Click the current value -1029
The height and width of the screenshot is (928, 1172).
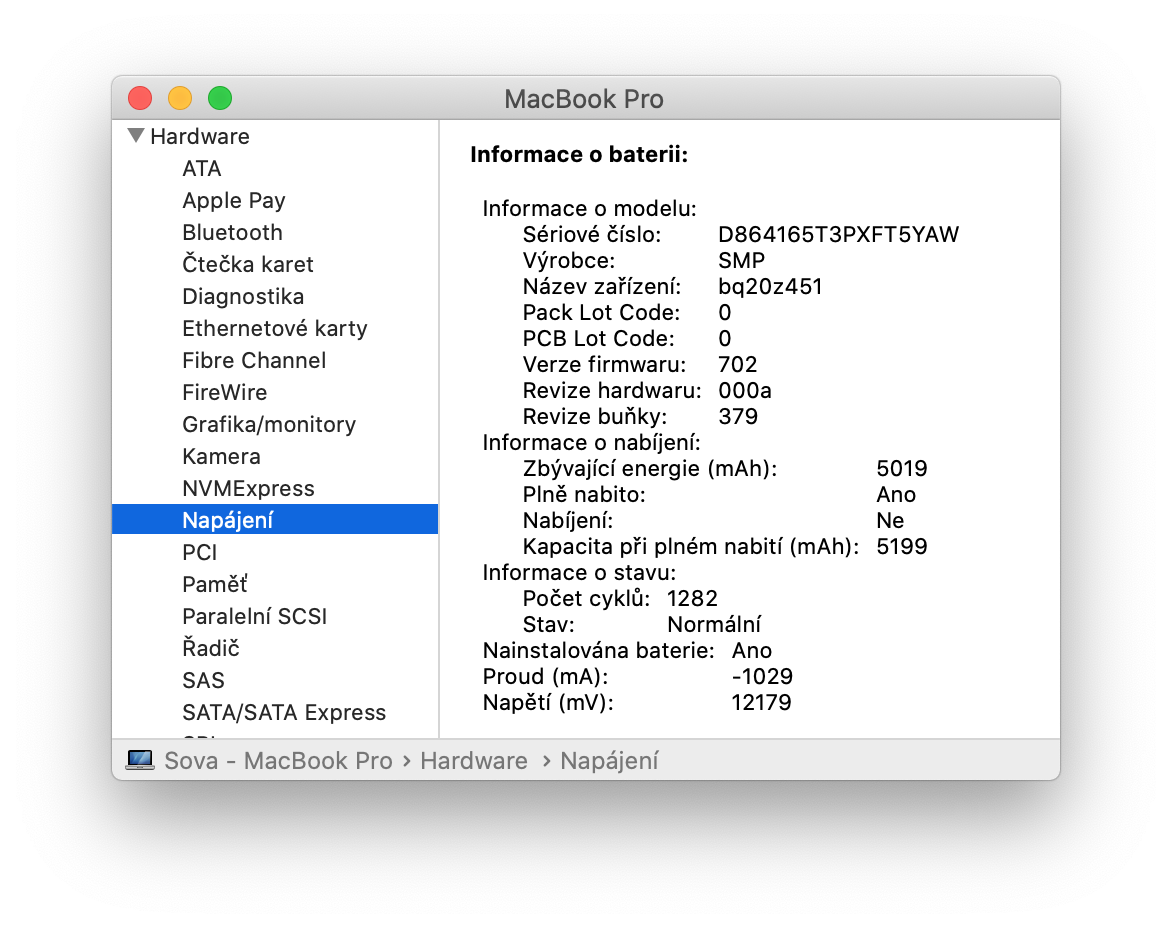coord(762,676)
